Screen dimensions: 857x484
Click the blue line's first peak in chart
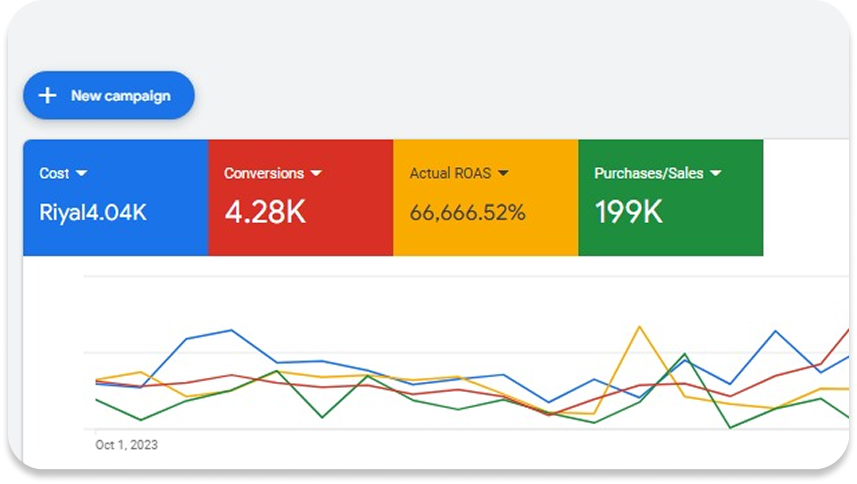point(231,330)
